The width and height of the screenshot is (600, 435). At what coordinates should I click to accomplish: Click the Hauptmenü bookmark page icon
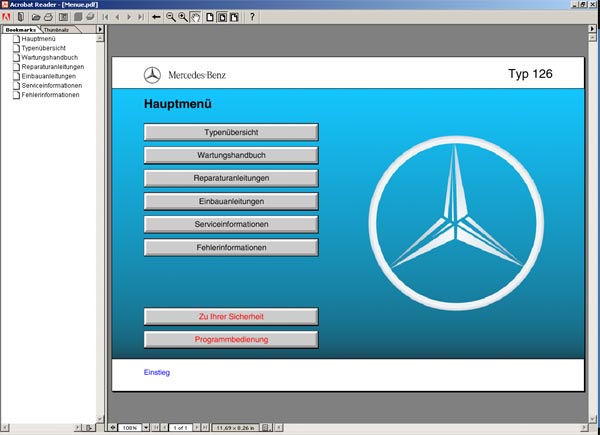tap(16, 39)
